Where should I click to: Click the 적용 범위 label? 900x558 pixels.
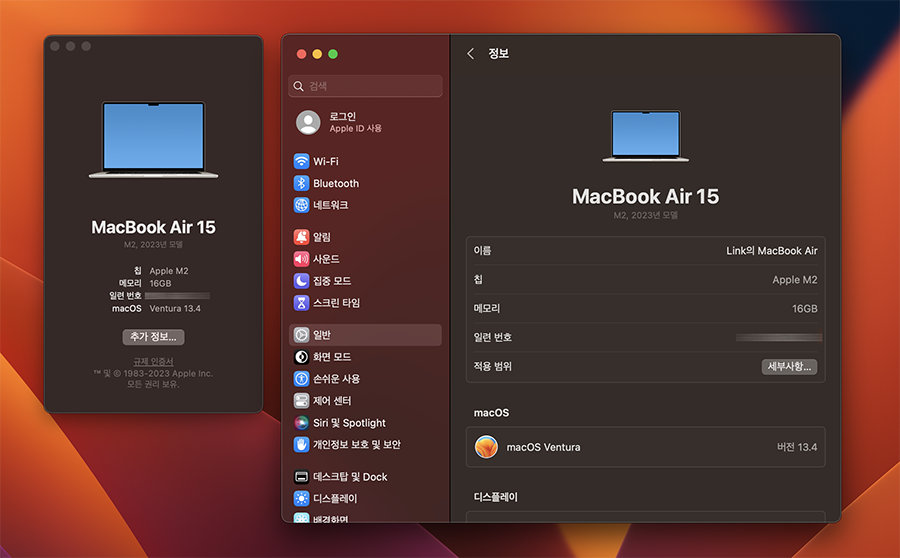pos(492,366)
